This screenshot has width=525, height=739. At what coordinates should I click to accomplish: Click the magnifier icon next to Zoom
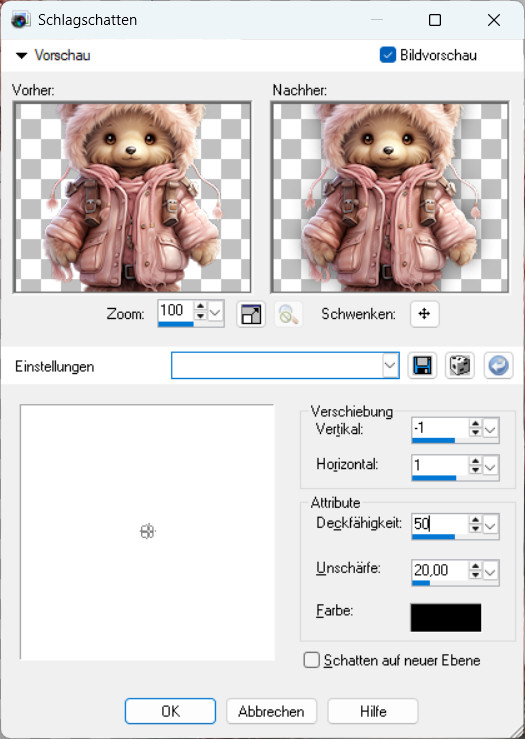[x=288, y=314]
